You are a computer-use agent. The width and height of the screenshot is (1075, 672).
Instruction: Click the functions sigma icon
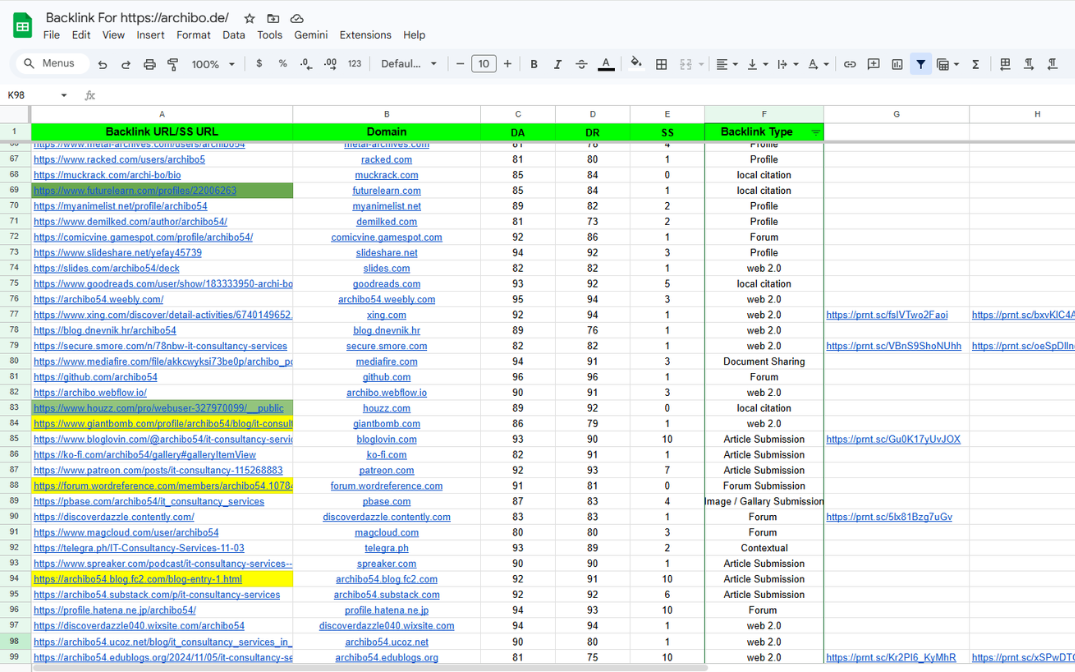coord(975,64)
